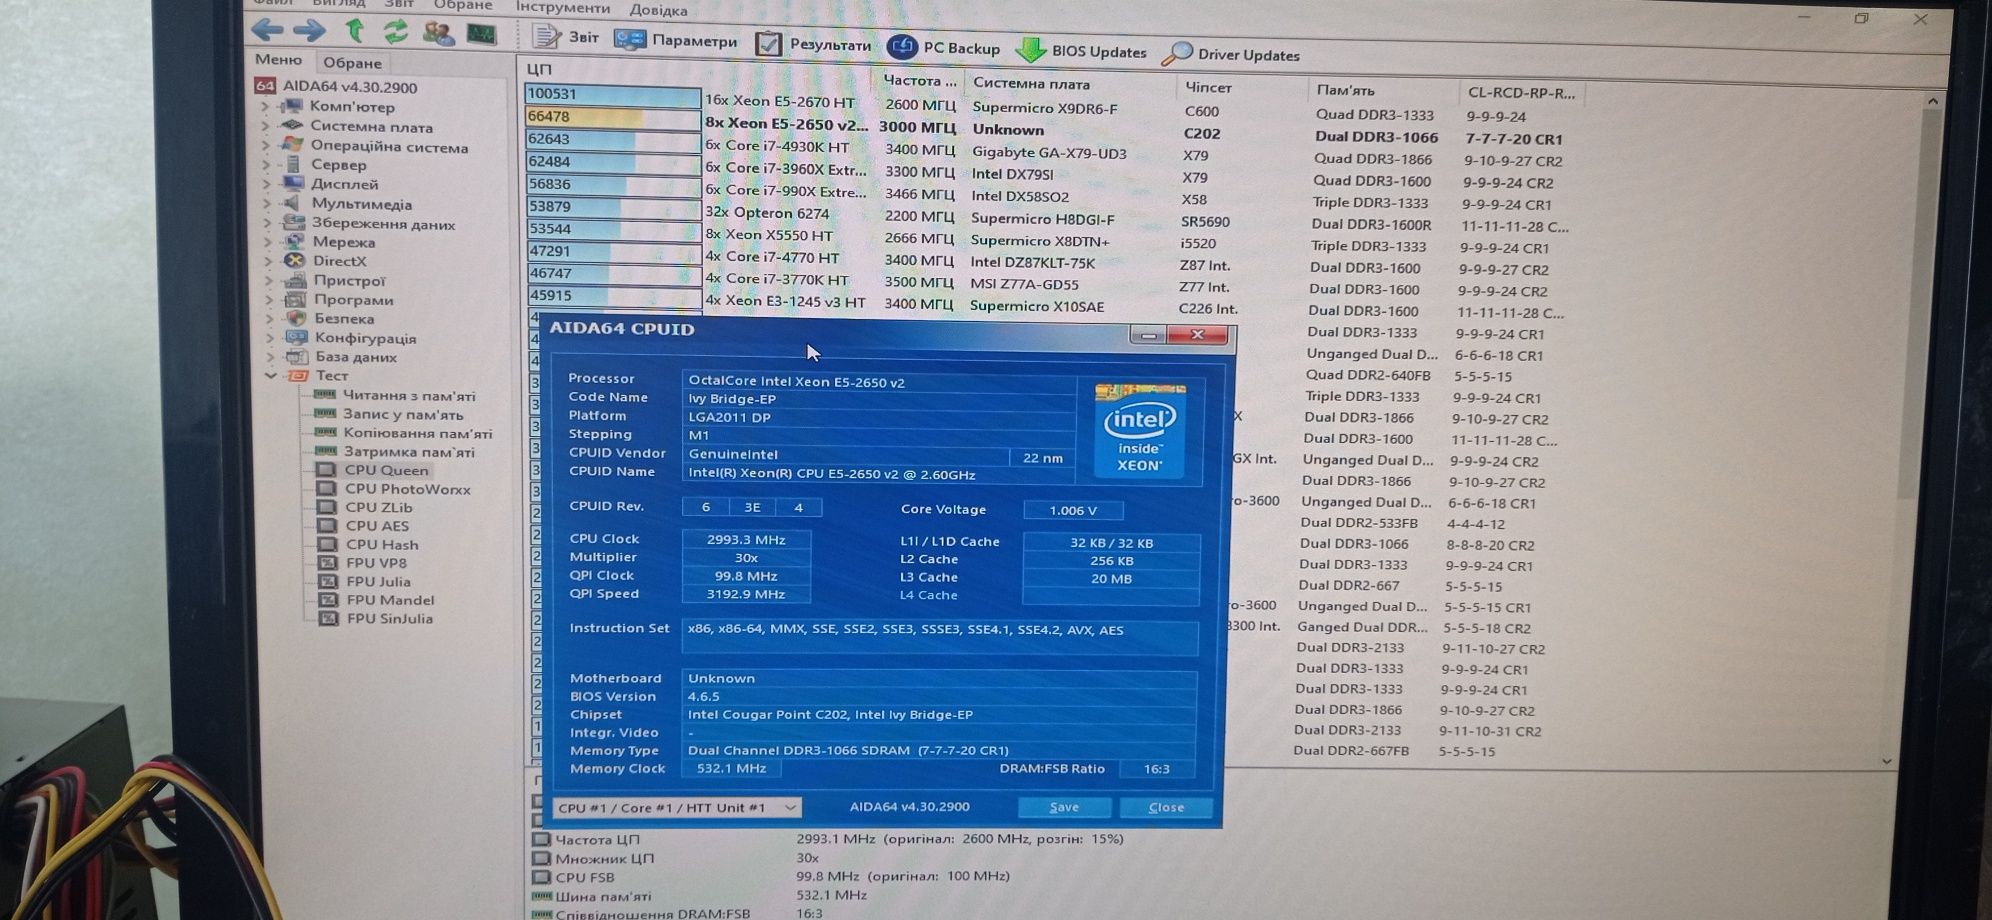1992x920 pixels.
Task: Select the Комп'ютер tree icon
Action: pyautogui.click(x=292, y=106)
